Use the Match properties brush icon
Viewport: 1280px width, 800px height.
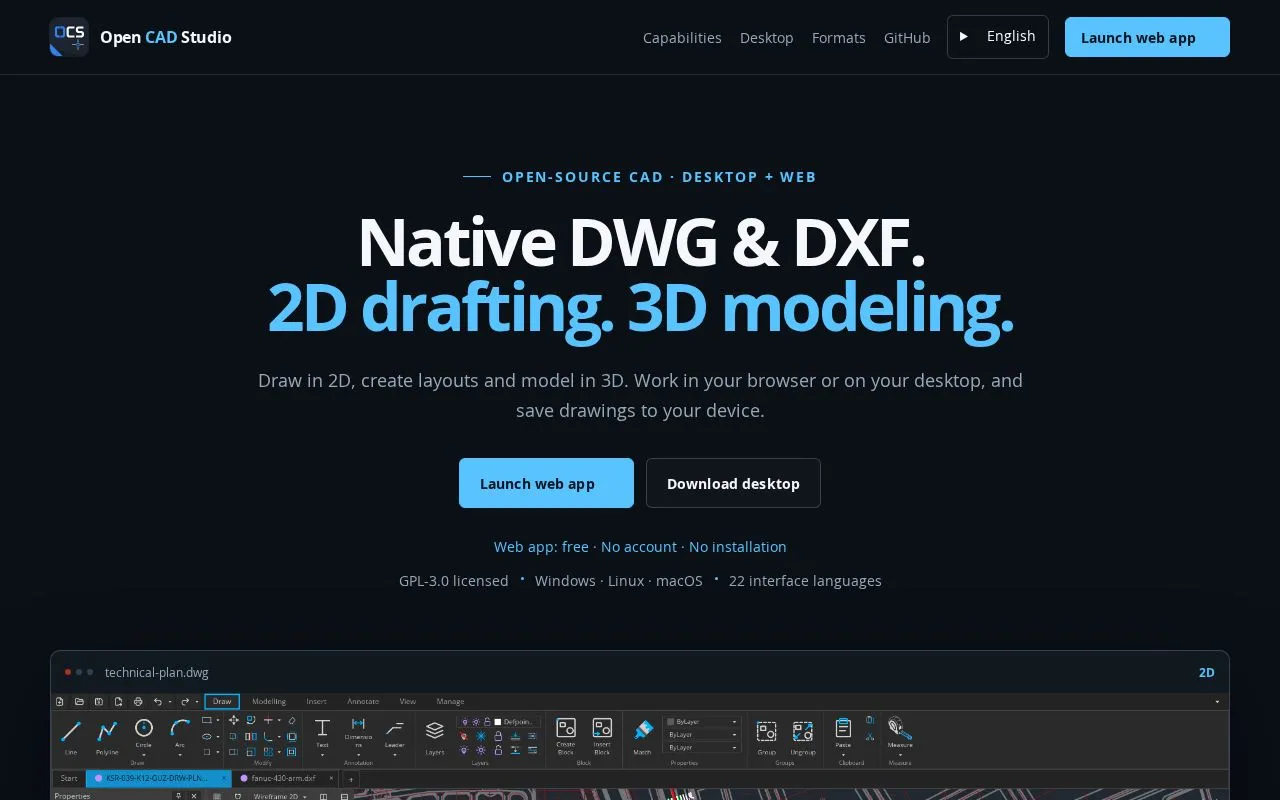(x=643, y=729)
